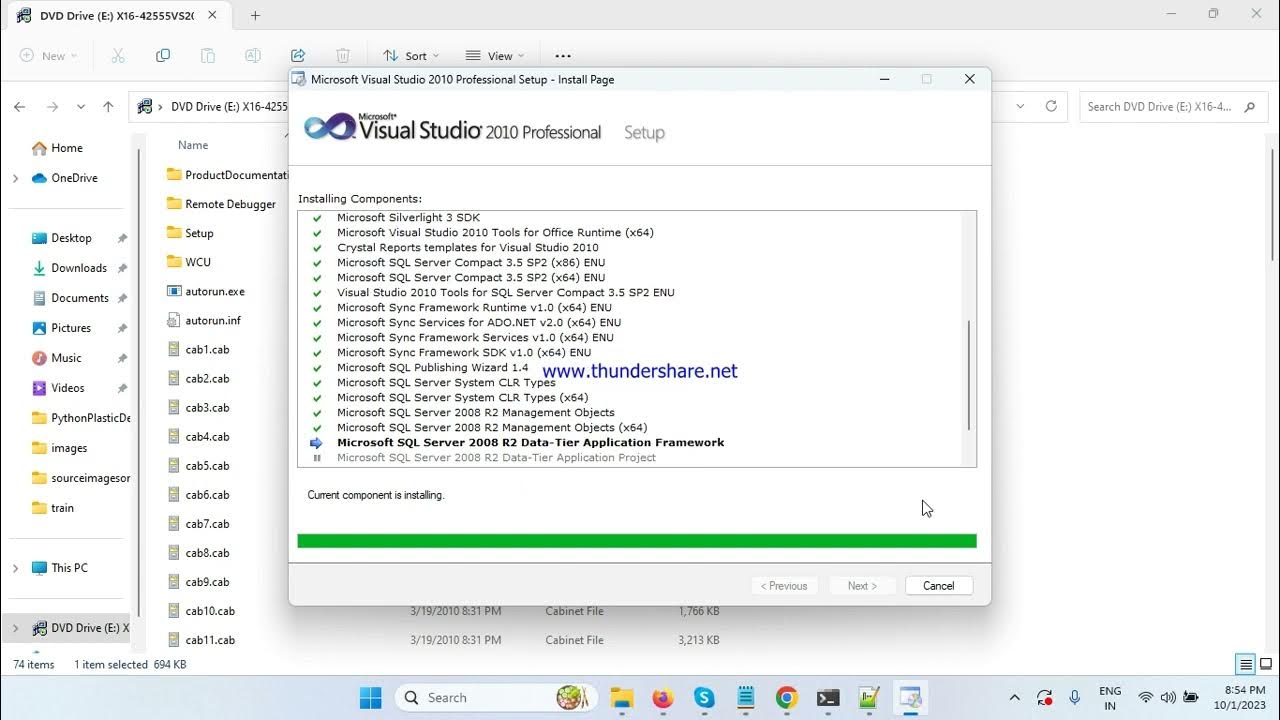
Task: Open Skype from the taskbar
Action: tap(704, 698)
